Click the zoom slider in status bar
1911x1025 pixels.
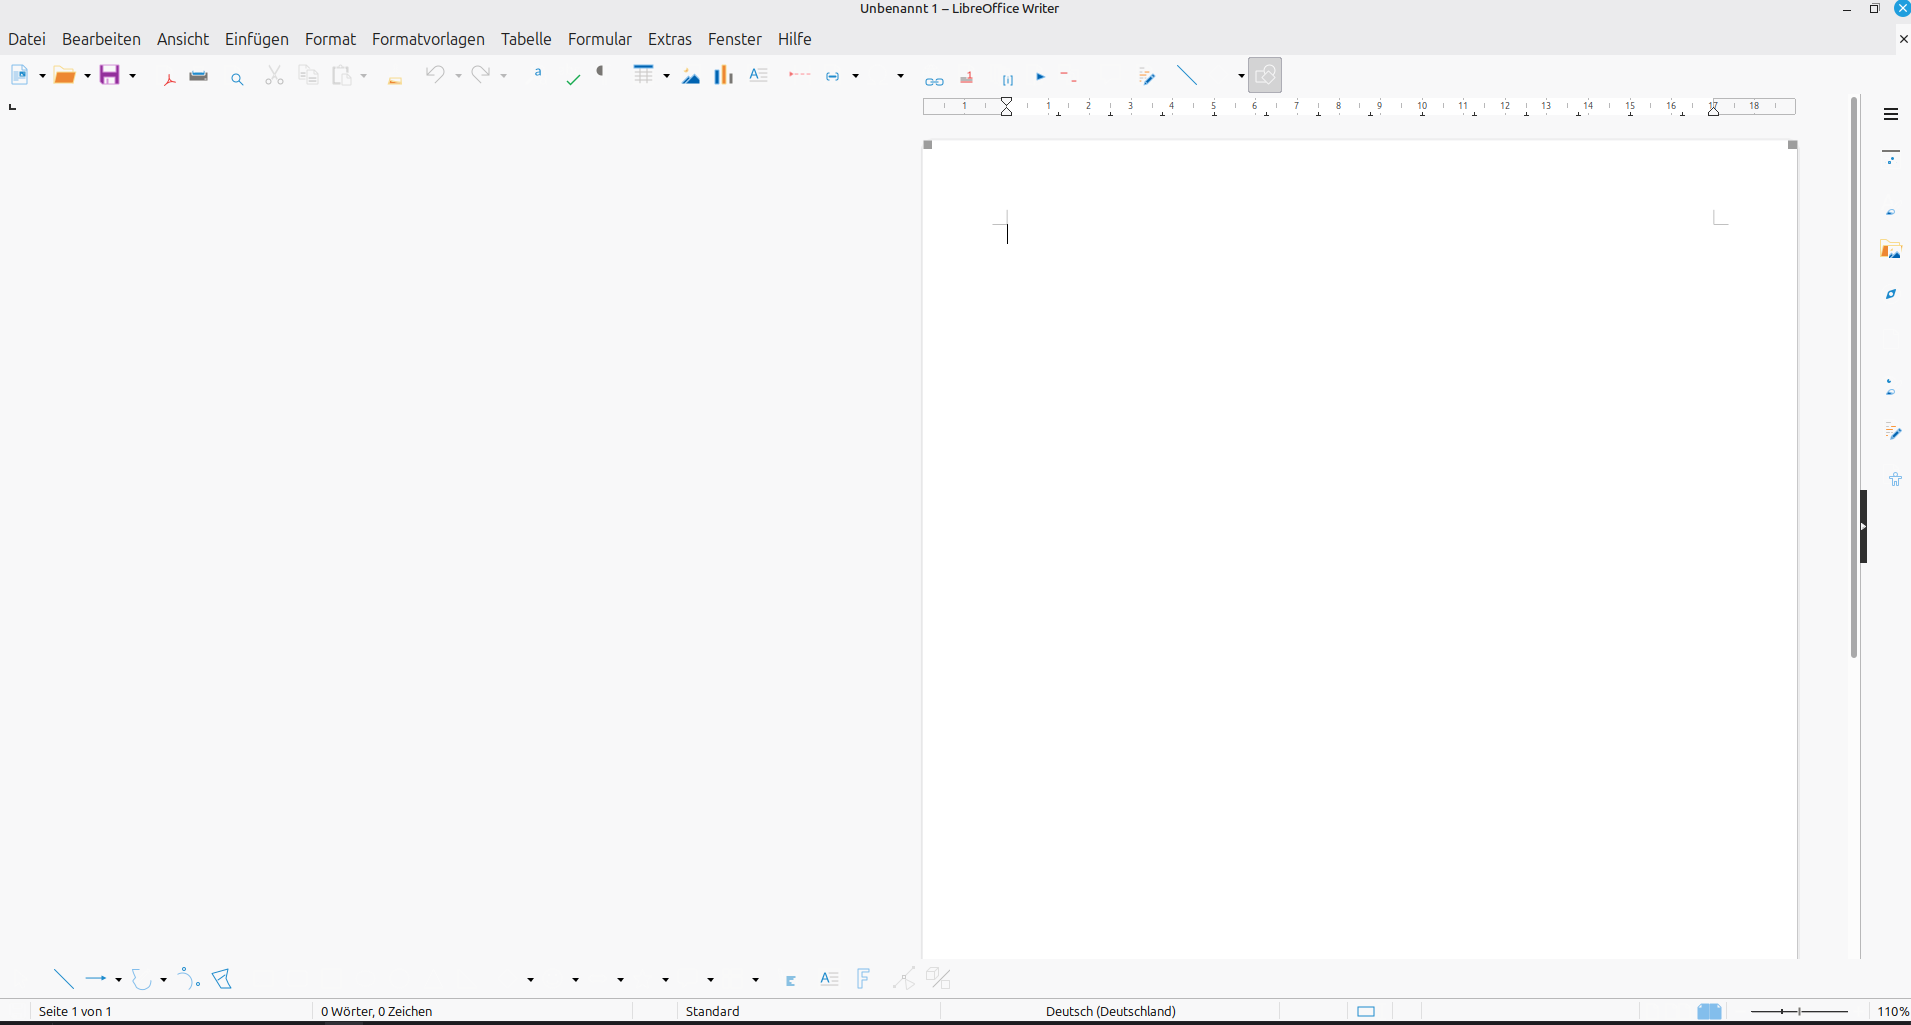pos(1798,1011)
